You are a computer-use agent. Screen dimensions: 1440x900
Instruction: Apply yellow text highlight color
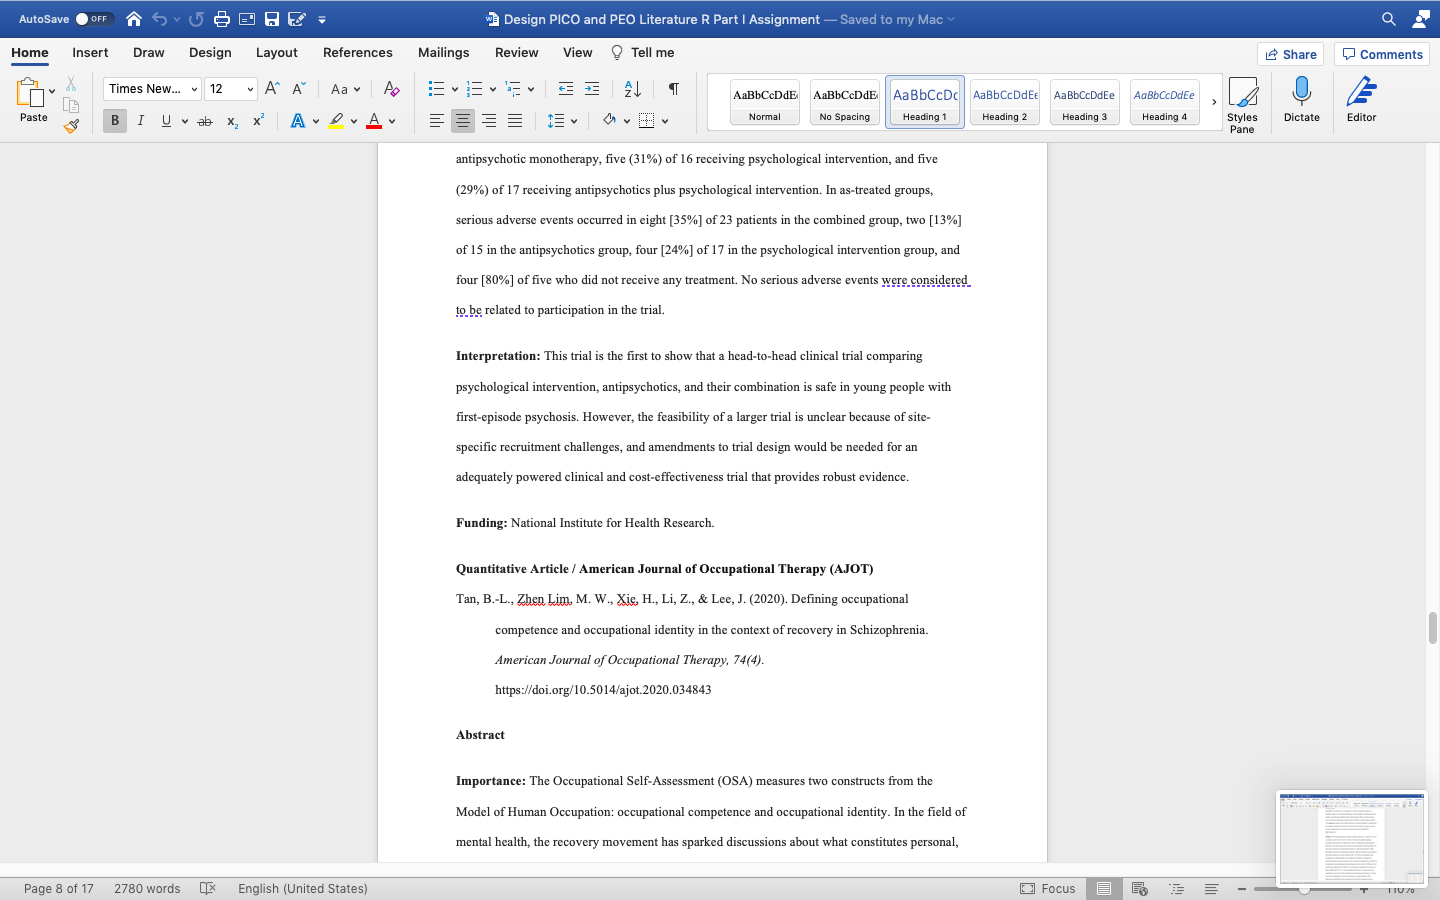point(336,121)
